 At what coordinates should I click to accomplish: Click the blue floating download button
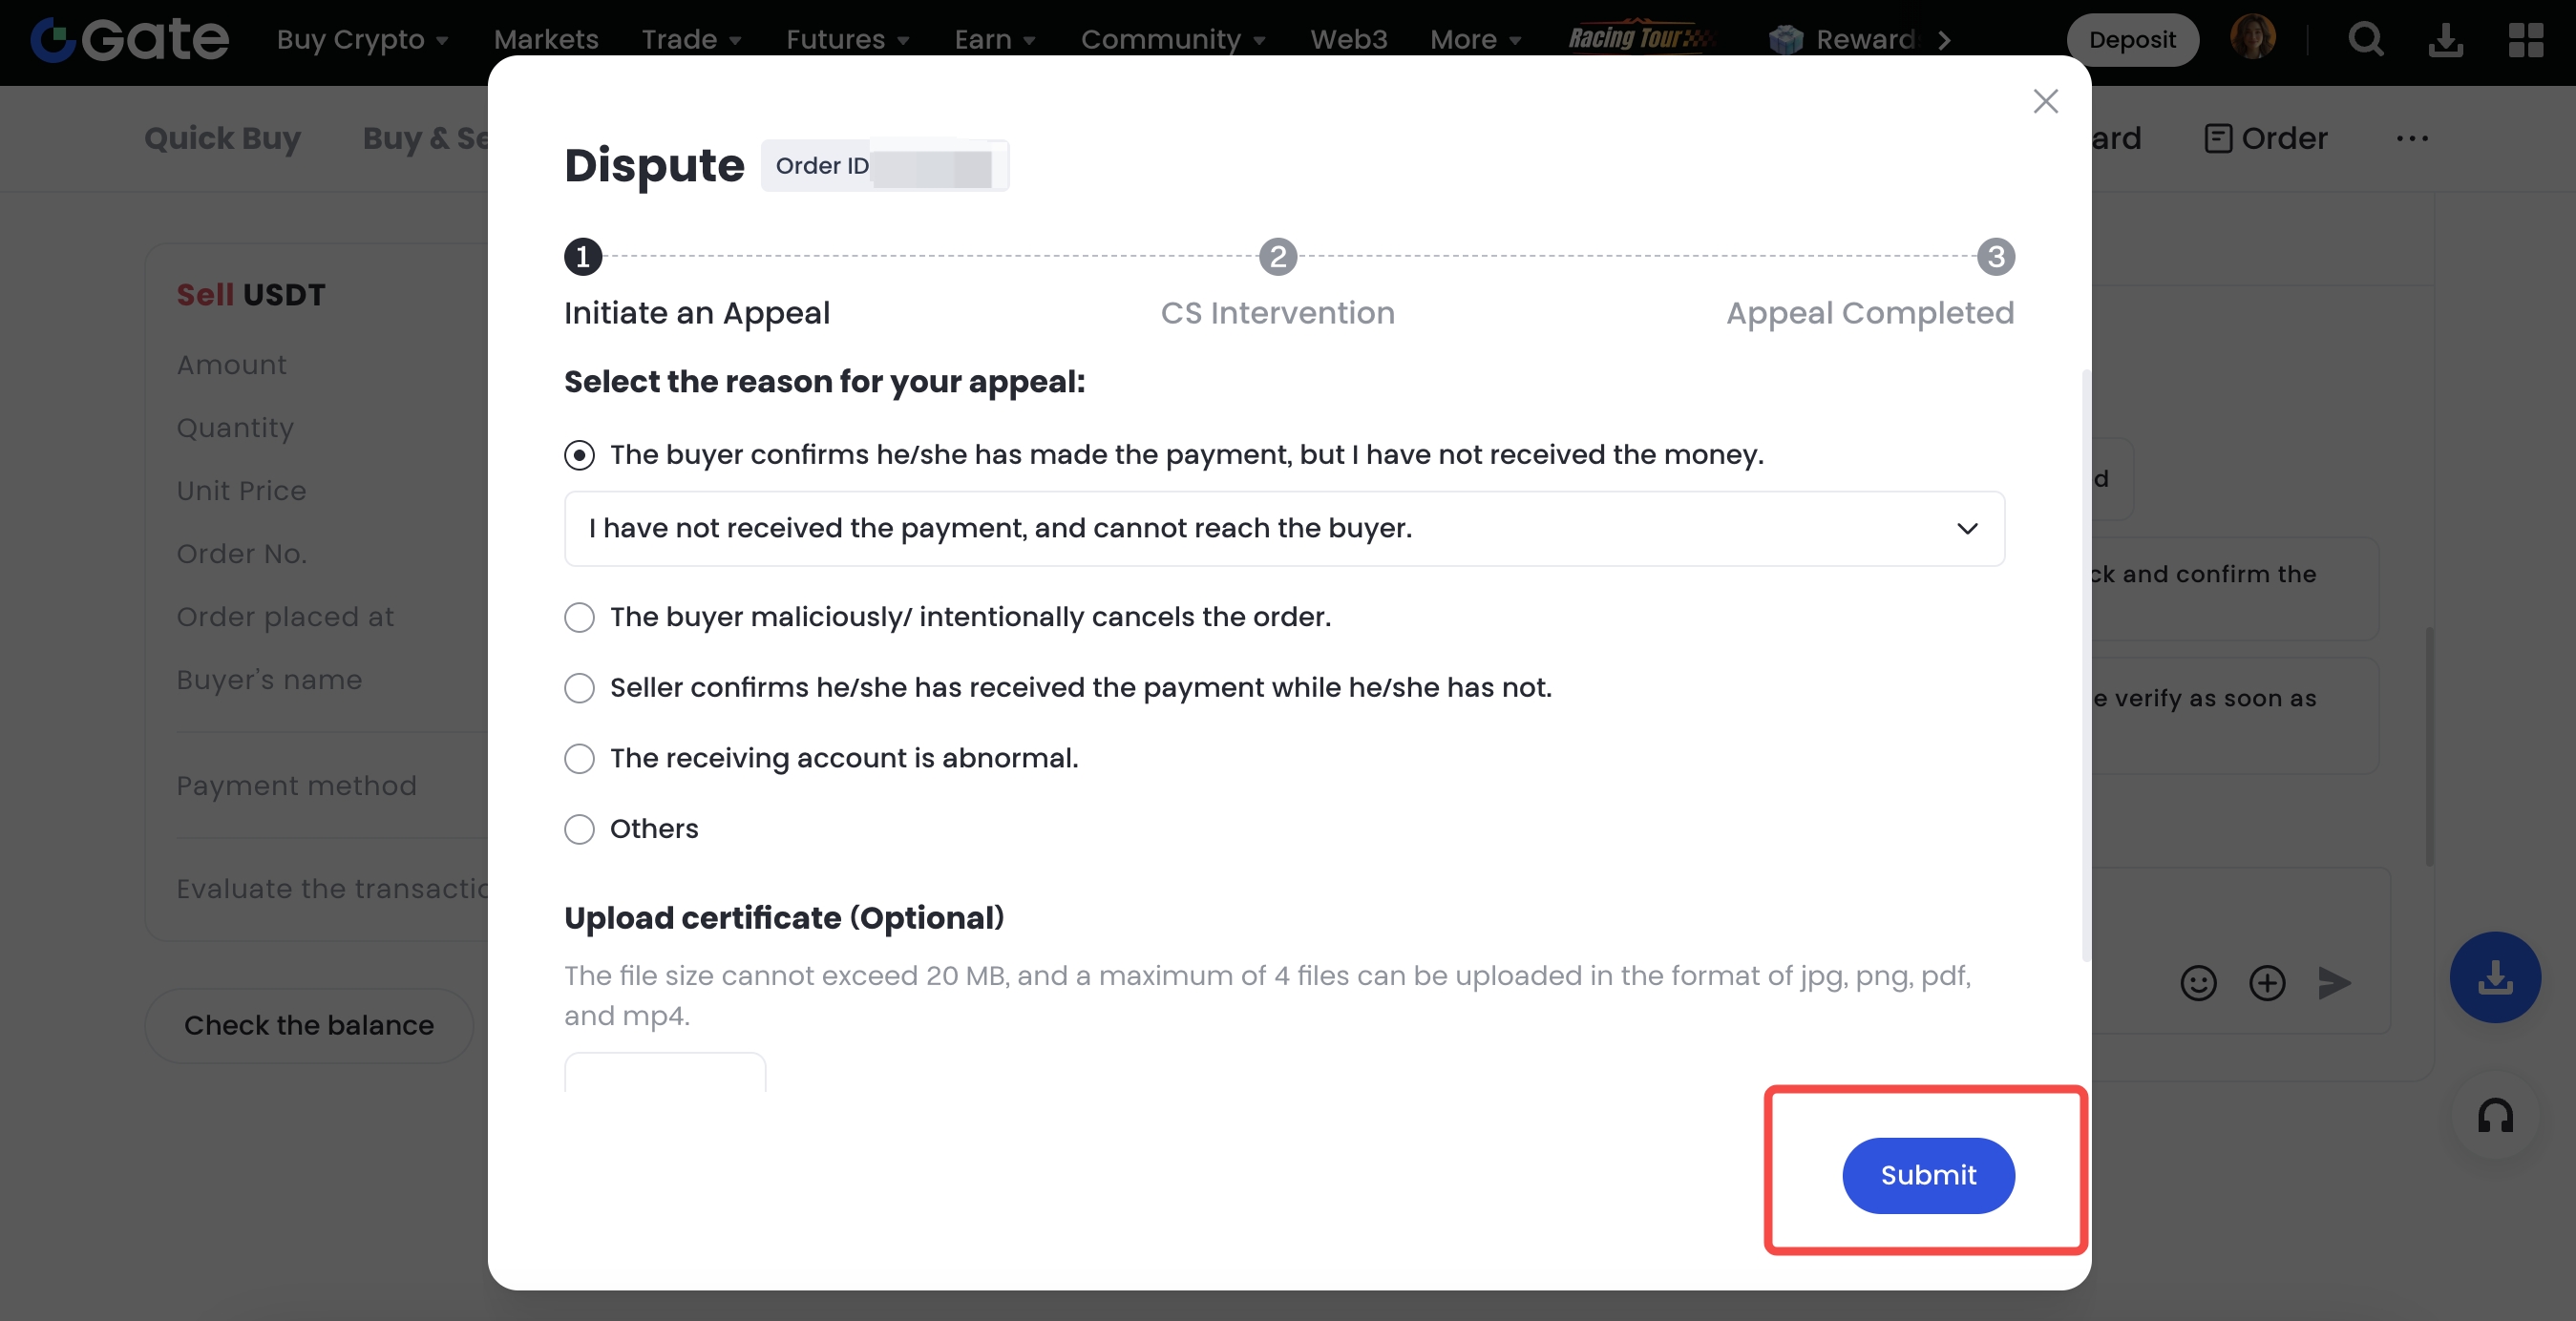[2495, 977]
